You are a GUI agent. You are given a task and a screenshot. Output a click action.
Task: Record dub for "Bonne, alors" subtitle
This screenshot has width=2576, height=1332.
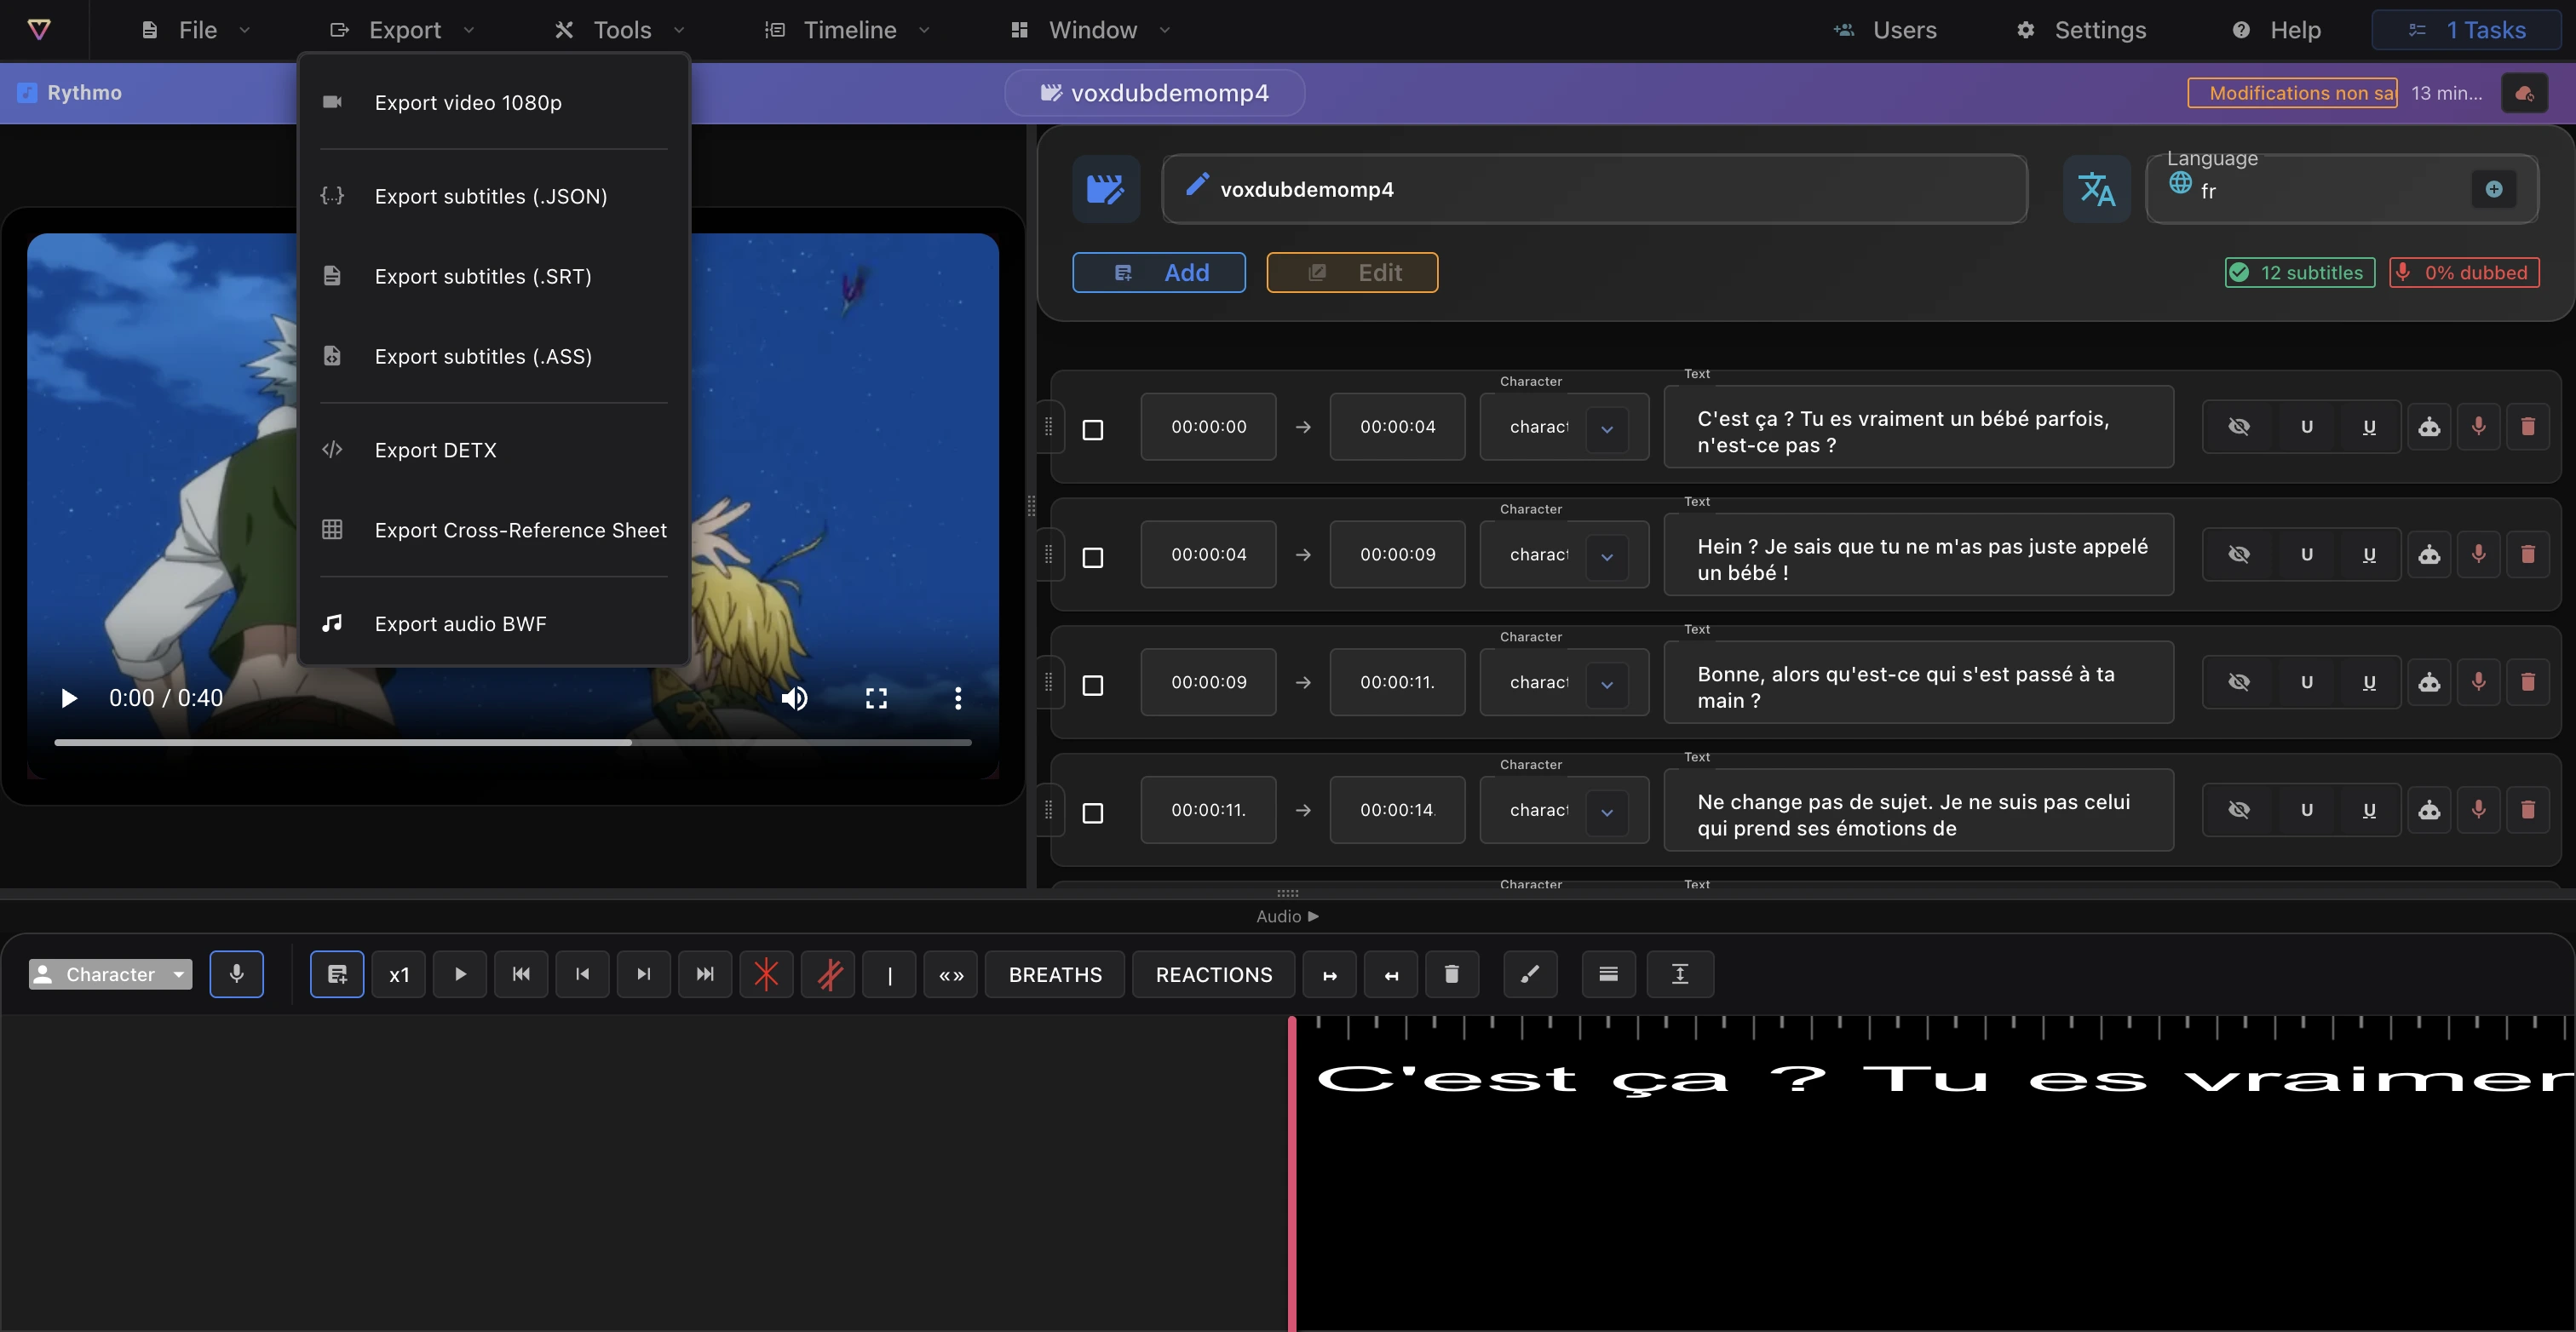2479,683
